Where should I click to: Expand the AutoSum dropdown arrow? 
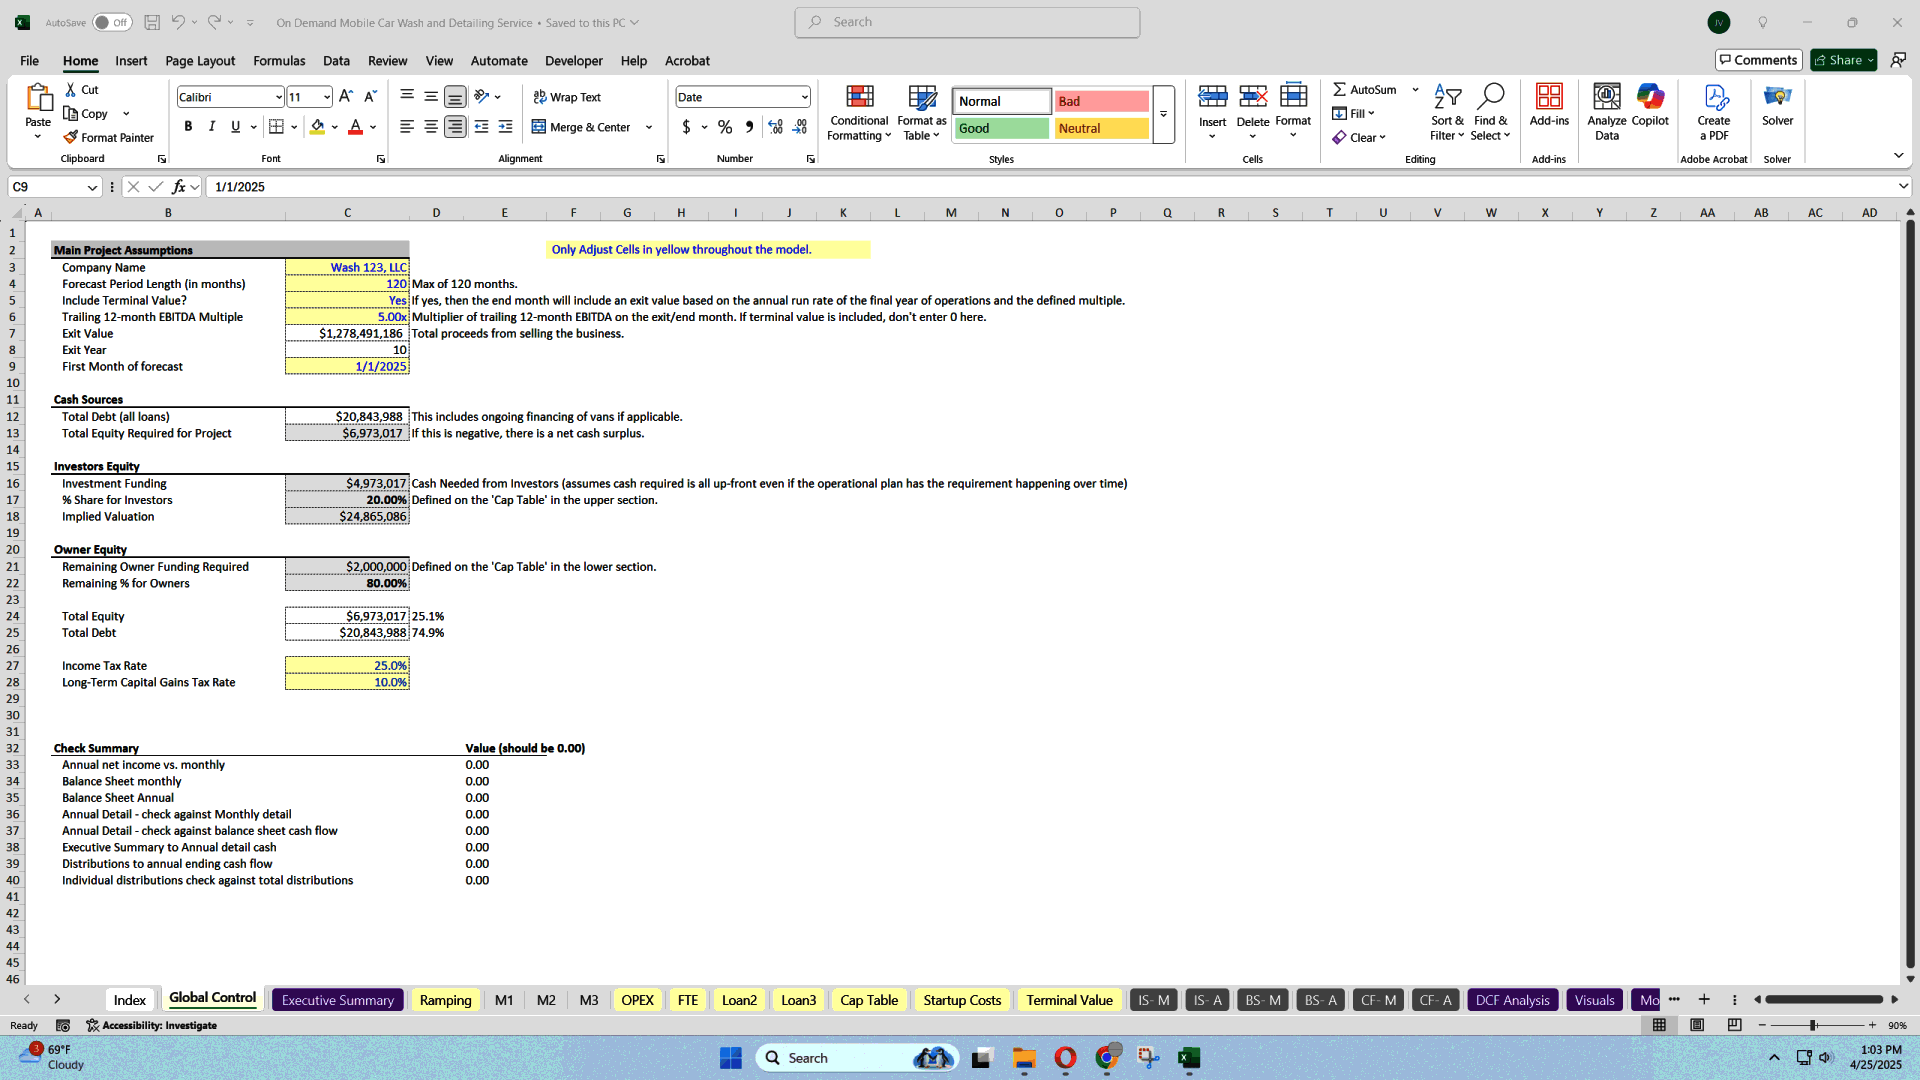tap(1415, 90)
